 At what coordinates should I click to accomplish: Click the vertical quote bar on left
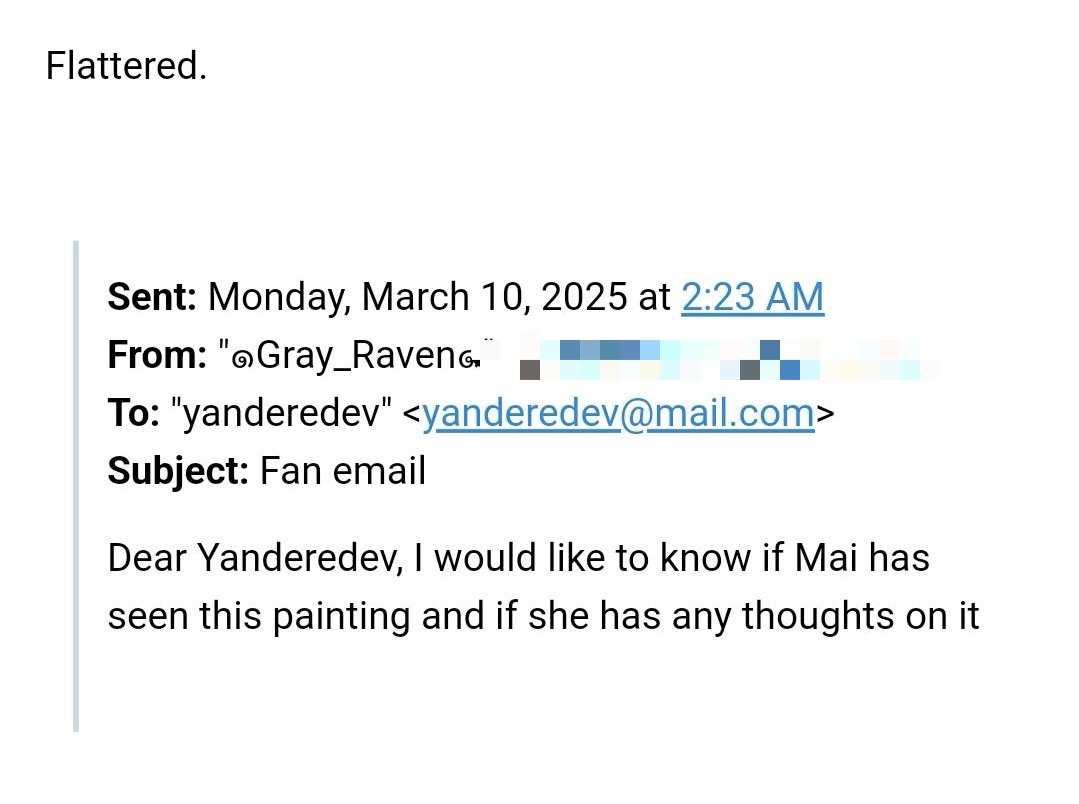pos(76,487)
